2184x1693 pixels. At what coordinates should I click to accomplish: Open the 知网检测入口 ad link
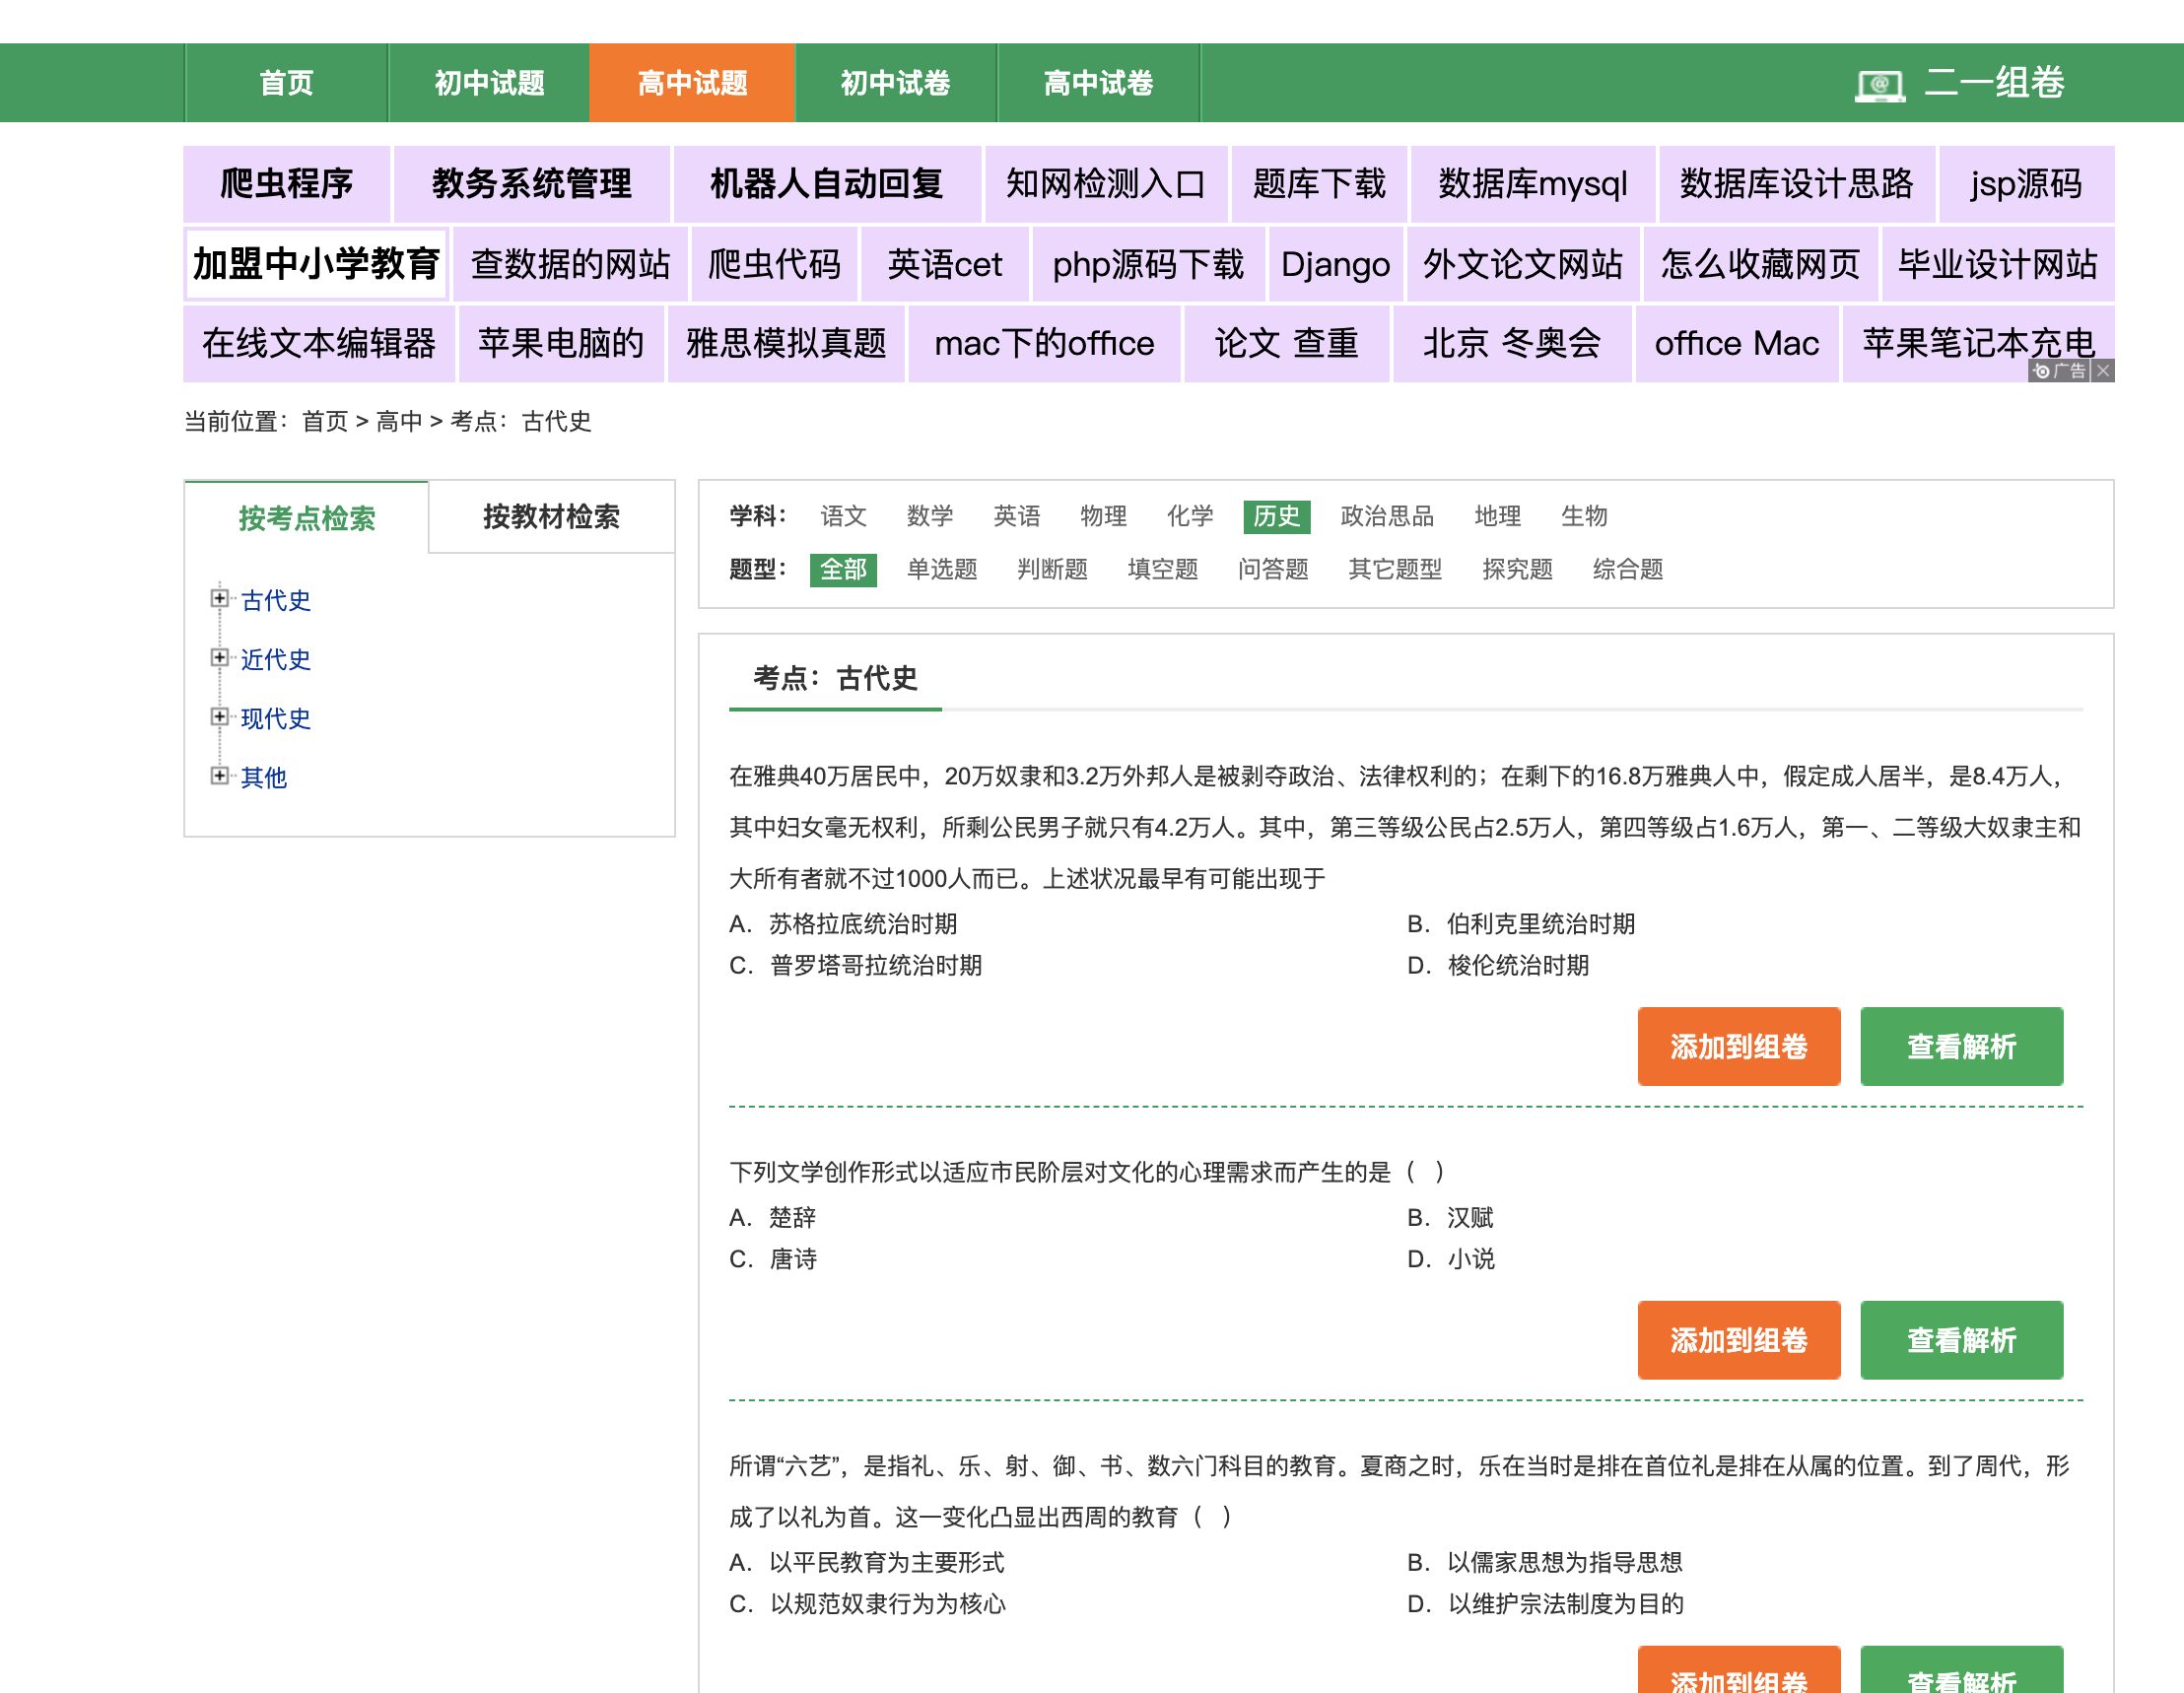tap(1105, 184)
